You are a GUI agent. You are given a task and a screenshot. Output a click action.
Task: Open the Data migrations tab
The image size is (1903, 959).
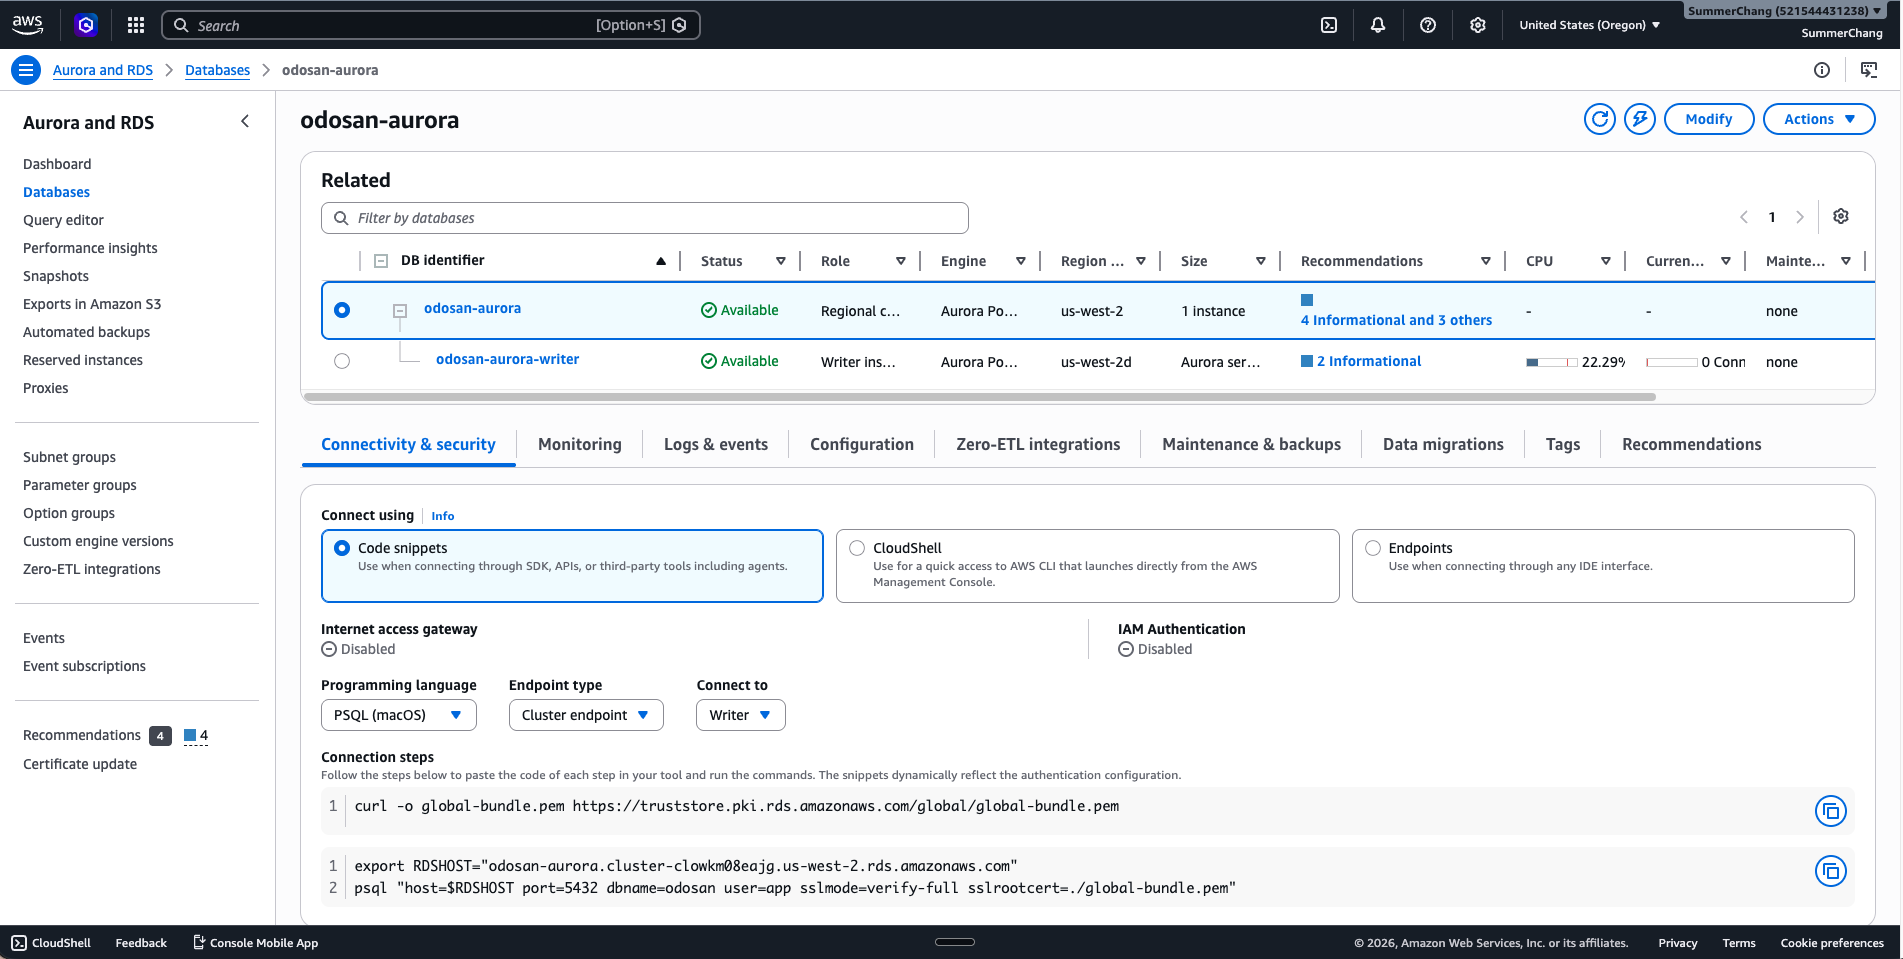(1443, 445)
